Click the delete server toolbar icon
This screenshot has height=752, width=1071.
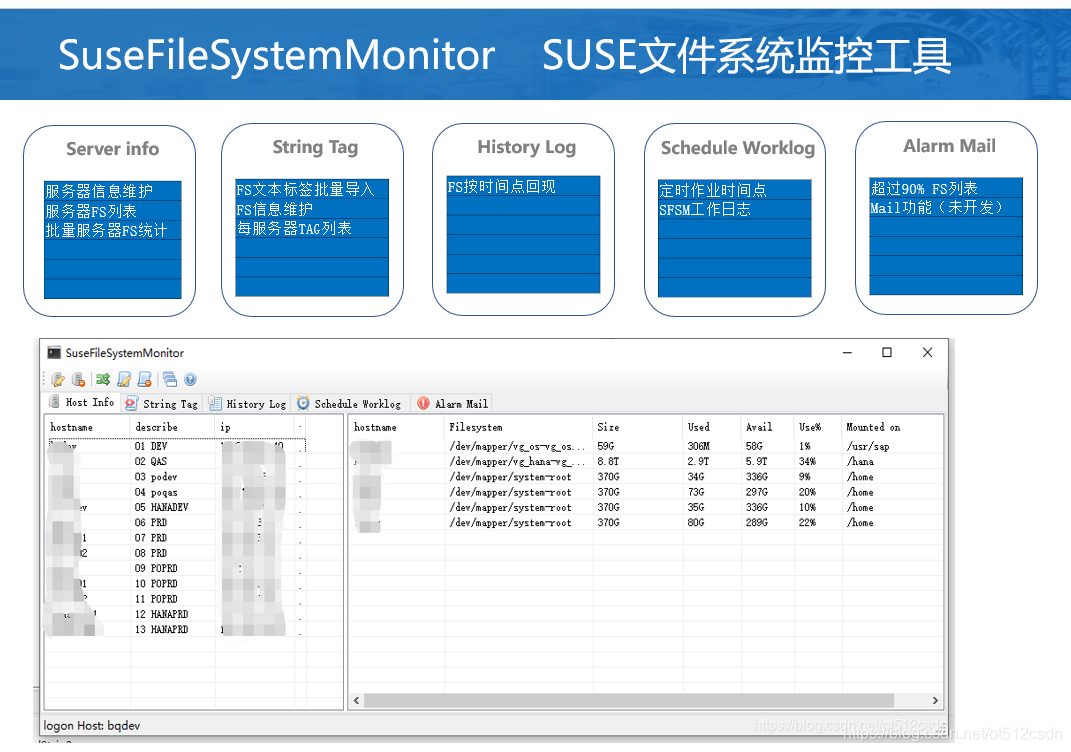[x=79, y=379]
